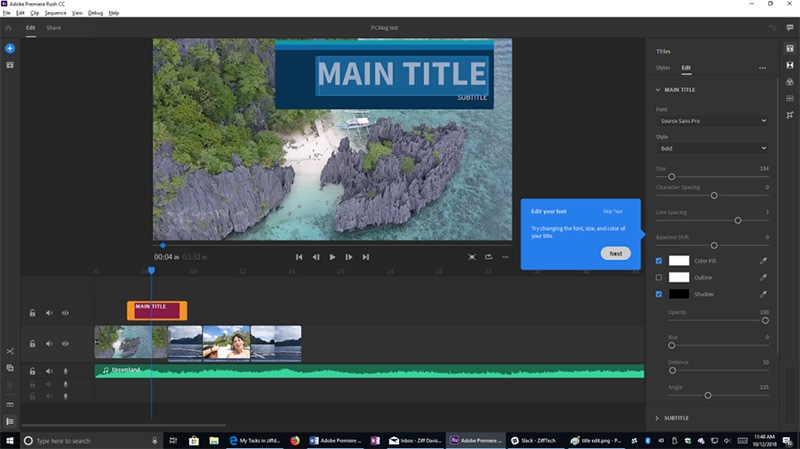Click the blue Add Media plus icon
The width and height of the screenshot is (800, 449).
[10, 48]
